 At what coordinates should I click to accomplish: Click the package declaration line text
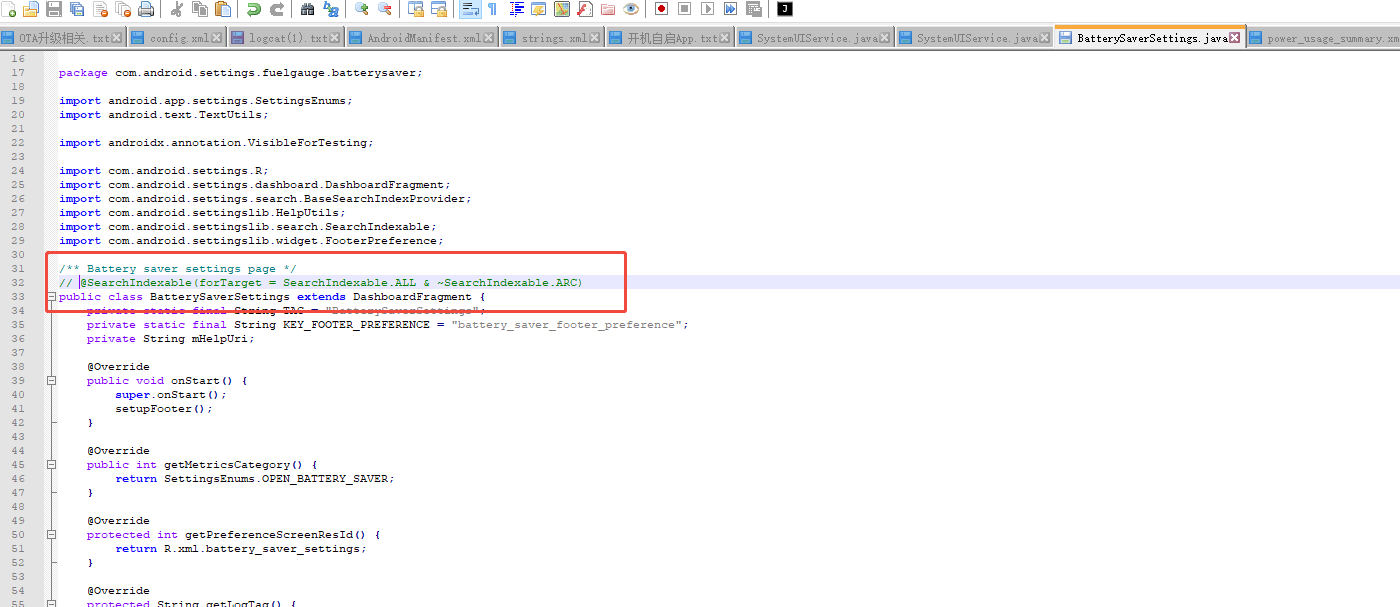[x=241, y=73]
